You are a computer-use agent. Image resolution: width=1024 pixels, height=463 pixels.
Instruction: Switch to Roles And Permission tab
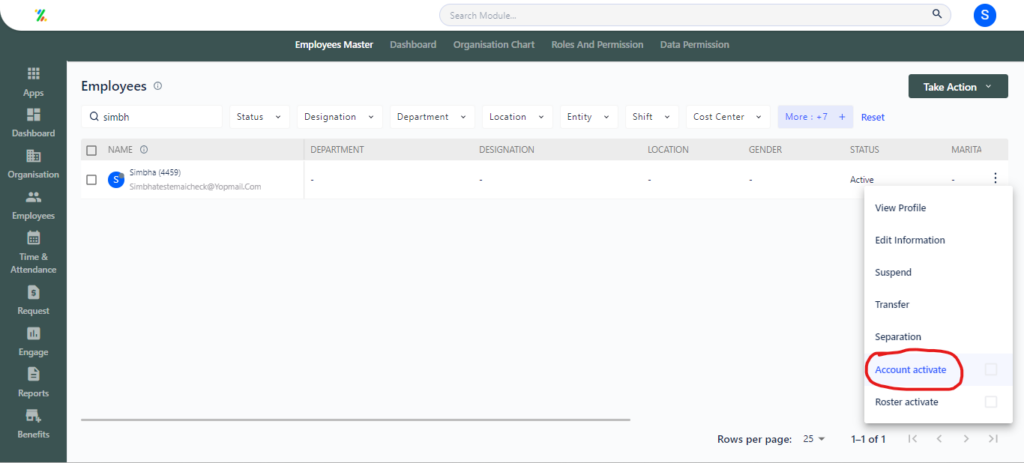[x=597, y=45]
